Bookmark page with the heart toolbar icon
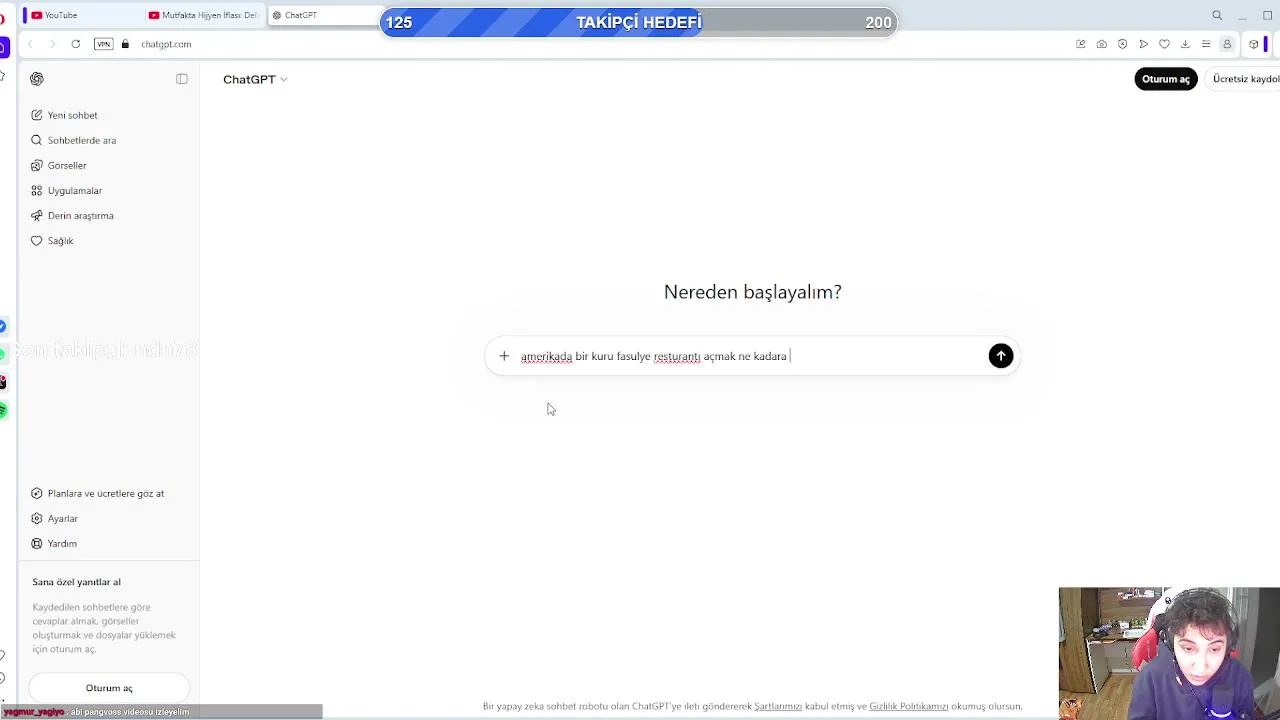 [1164, 44]
